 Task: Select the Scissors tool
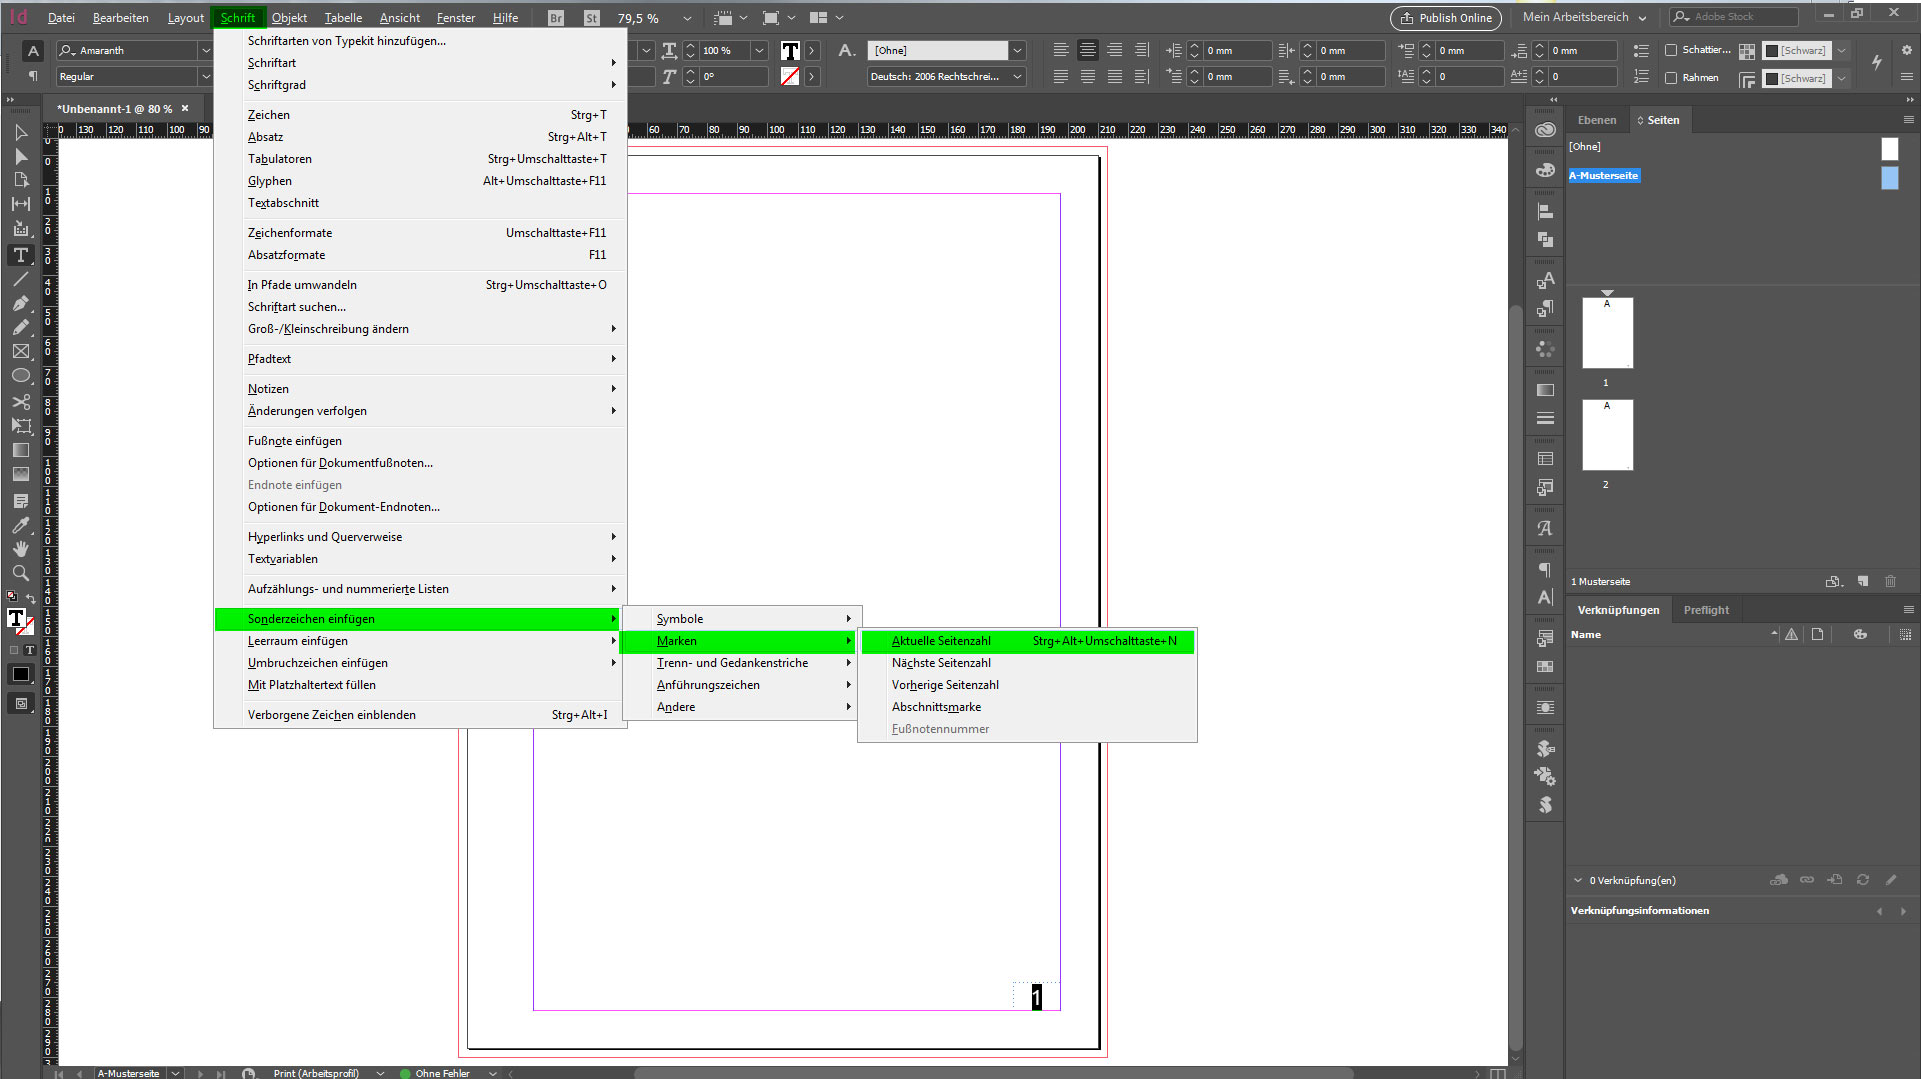pos(20,402)
